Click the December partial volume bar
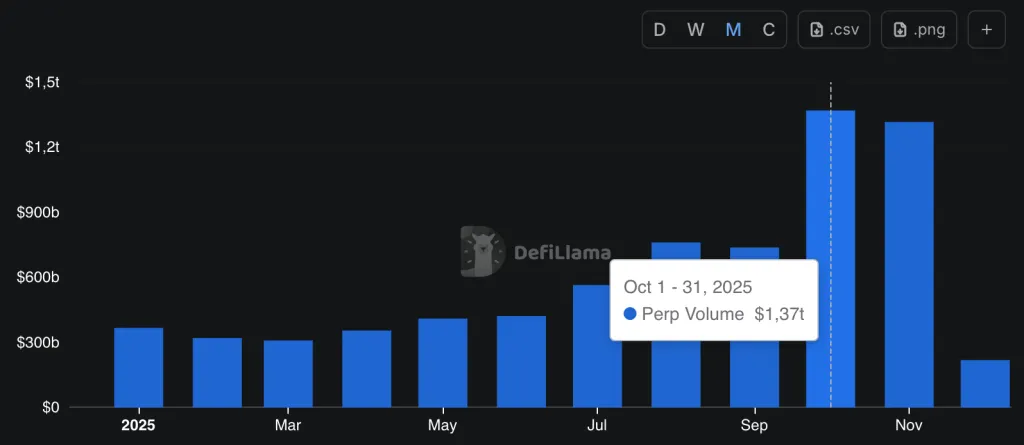This screenshot has width=1024, height=445. pyautogui.click(x=985, y=384)
